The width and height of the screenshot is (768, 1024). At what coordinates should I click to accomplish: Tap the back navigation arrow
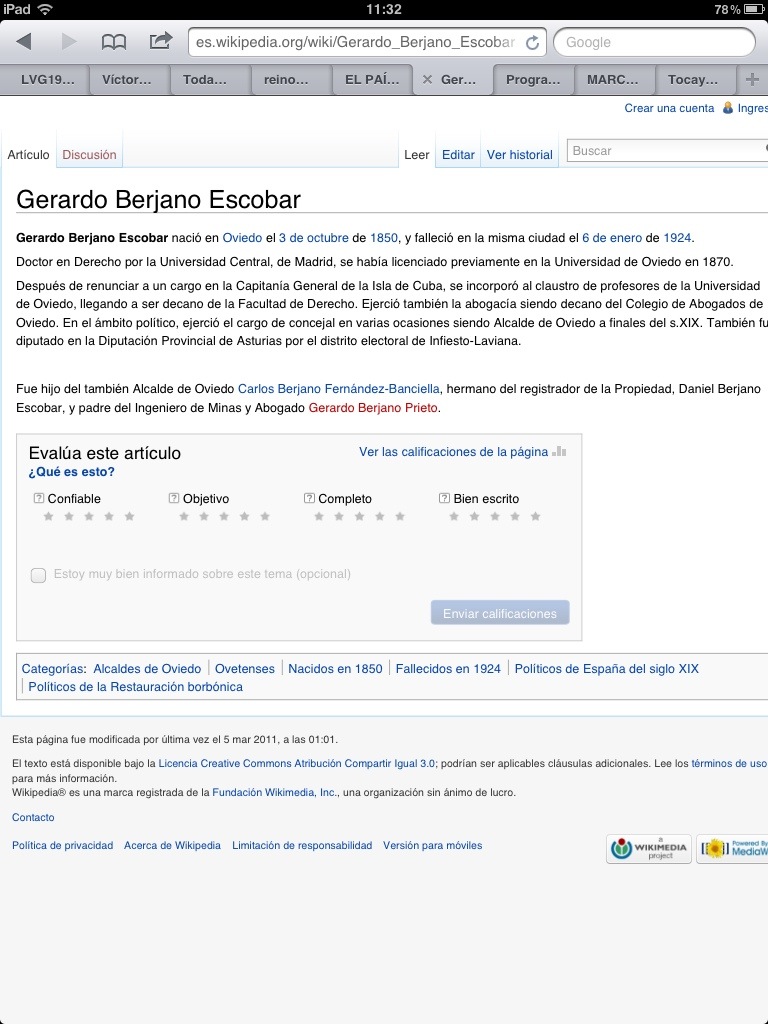[x=24, y=42]
